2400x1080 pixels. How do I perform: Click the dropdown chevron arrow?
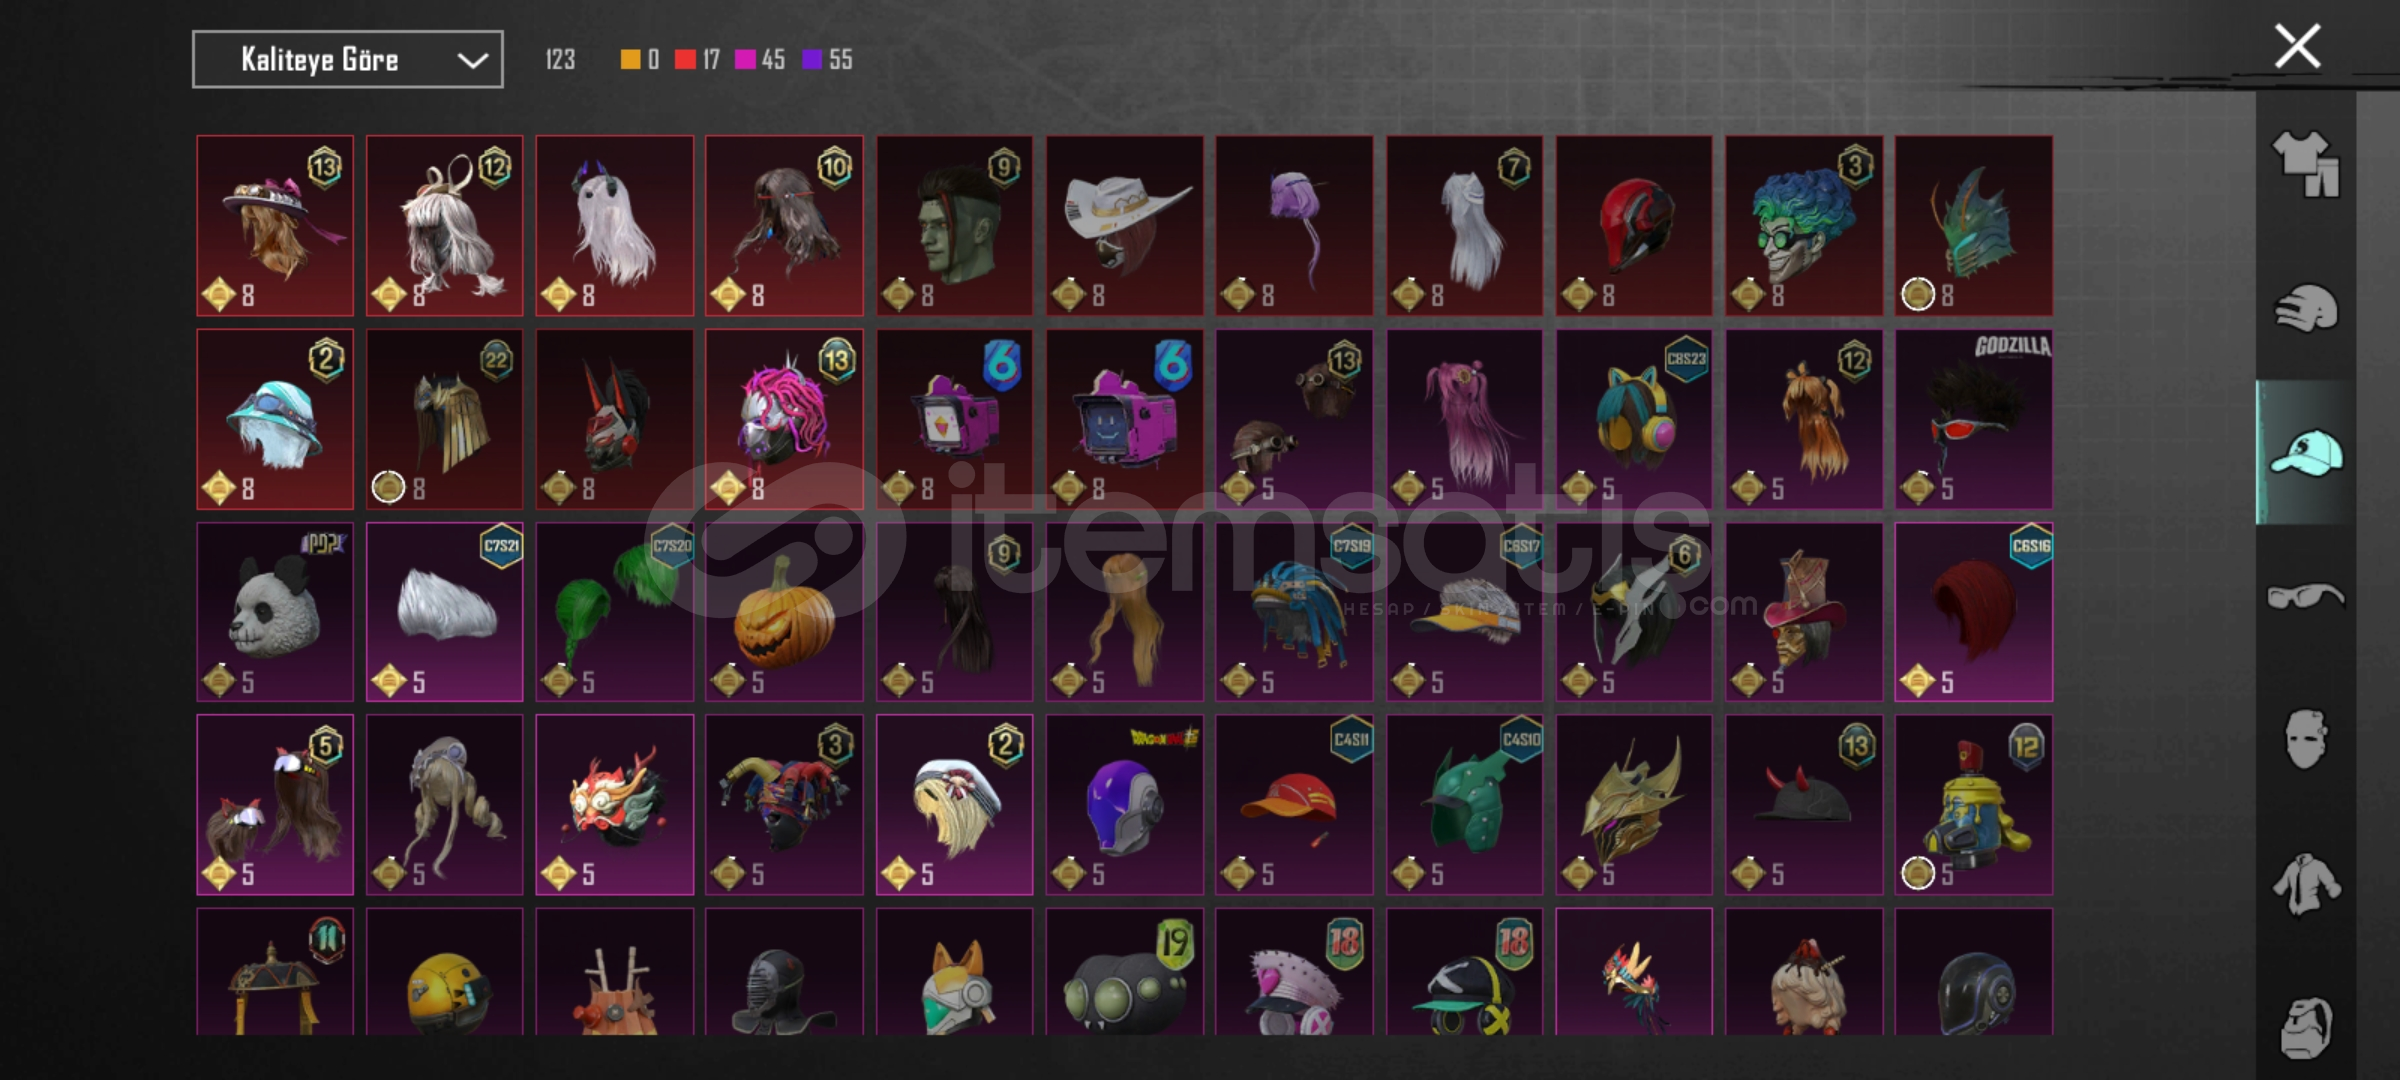[x=472, y=60]
